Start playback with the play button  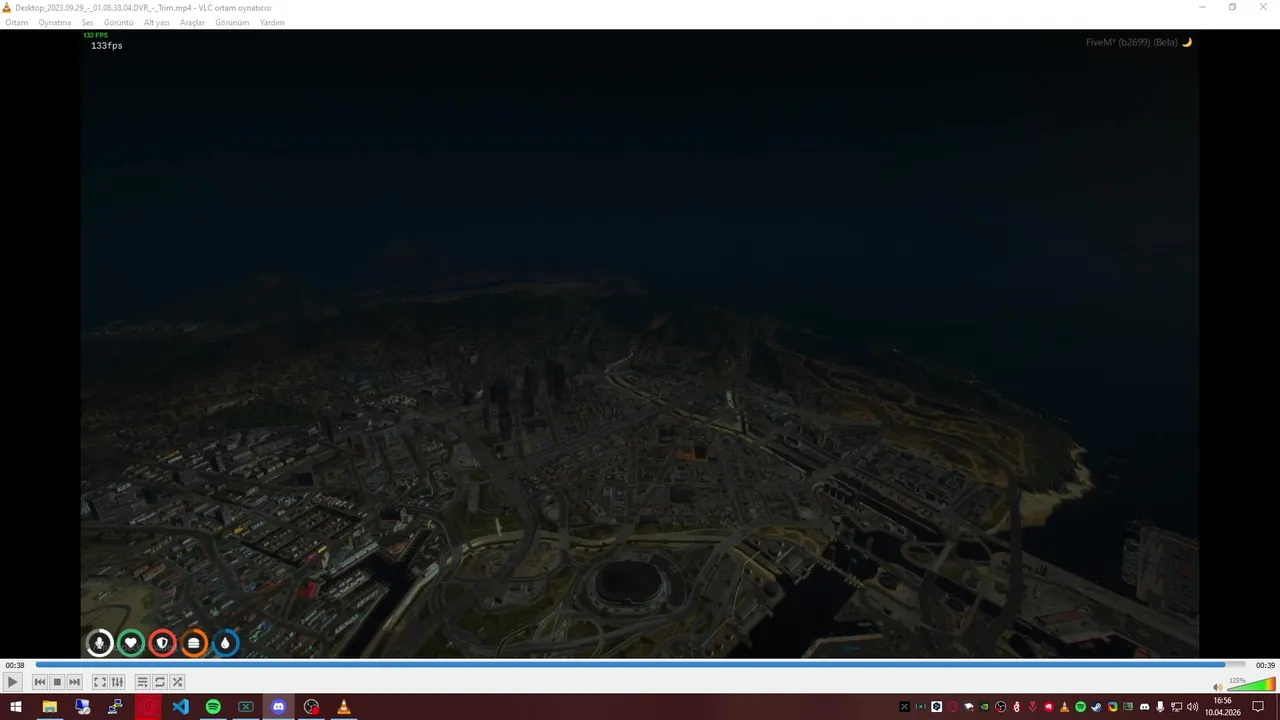coord(12,682)
